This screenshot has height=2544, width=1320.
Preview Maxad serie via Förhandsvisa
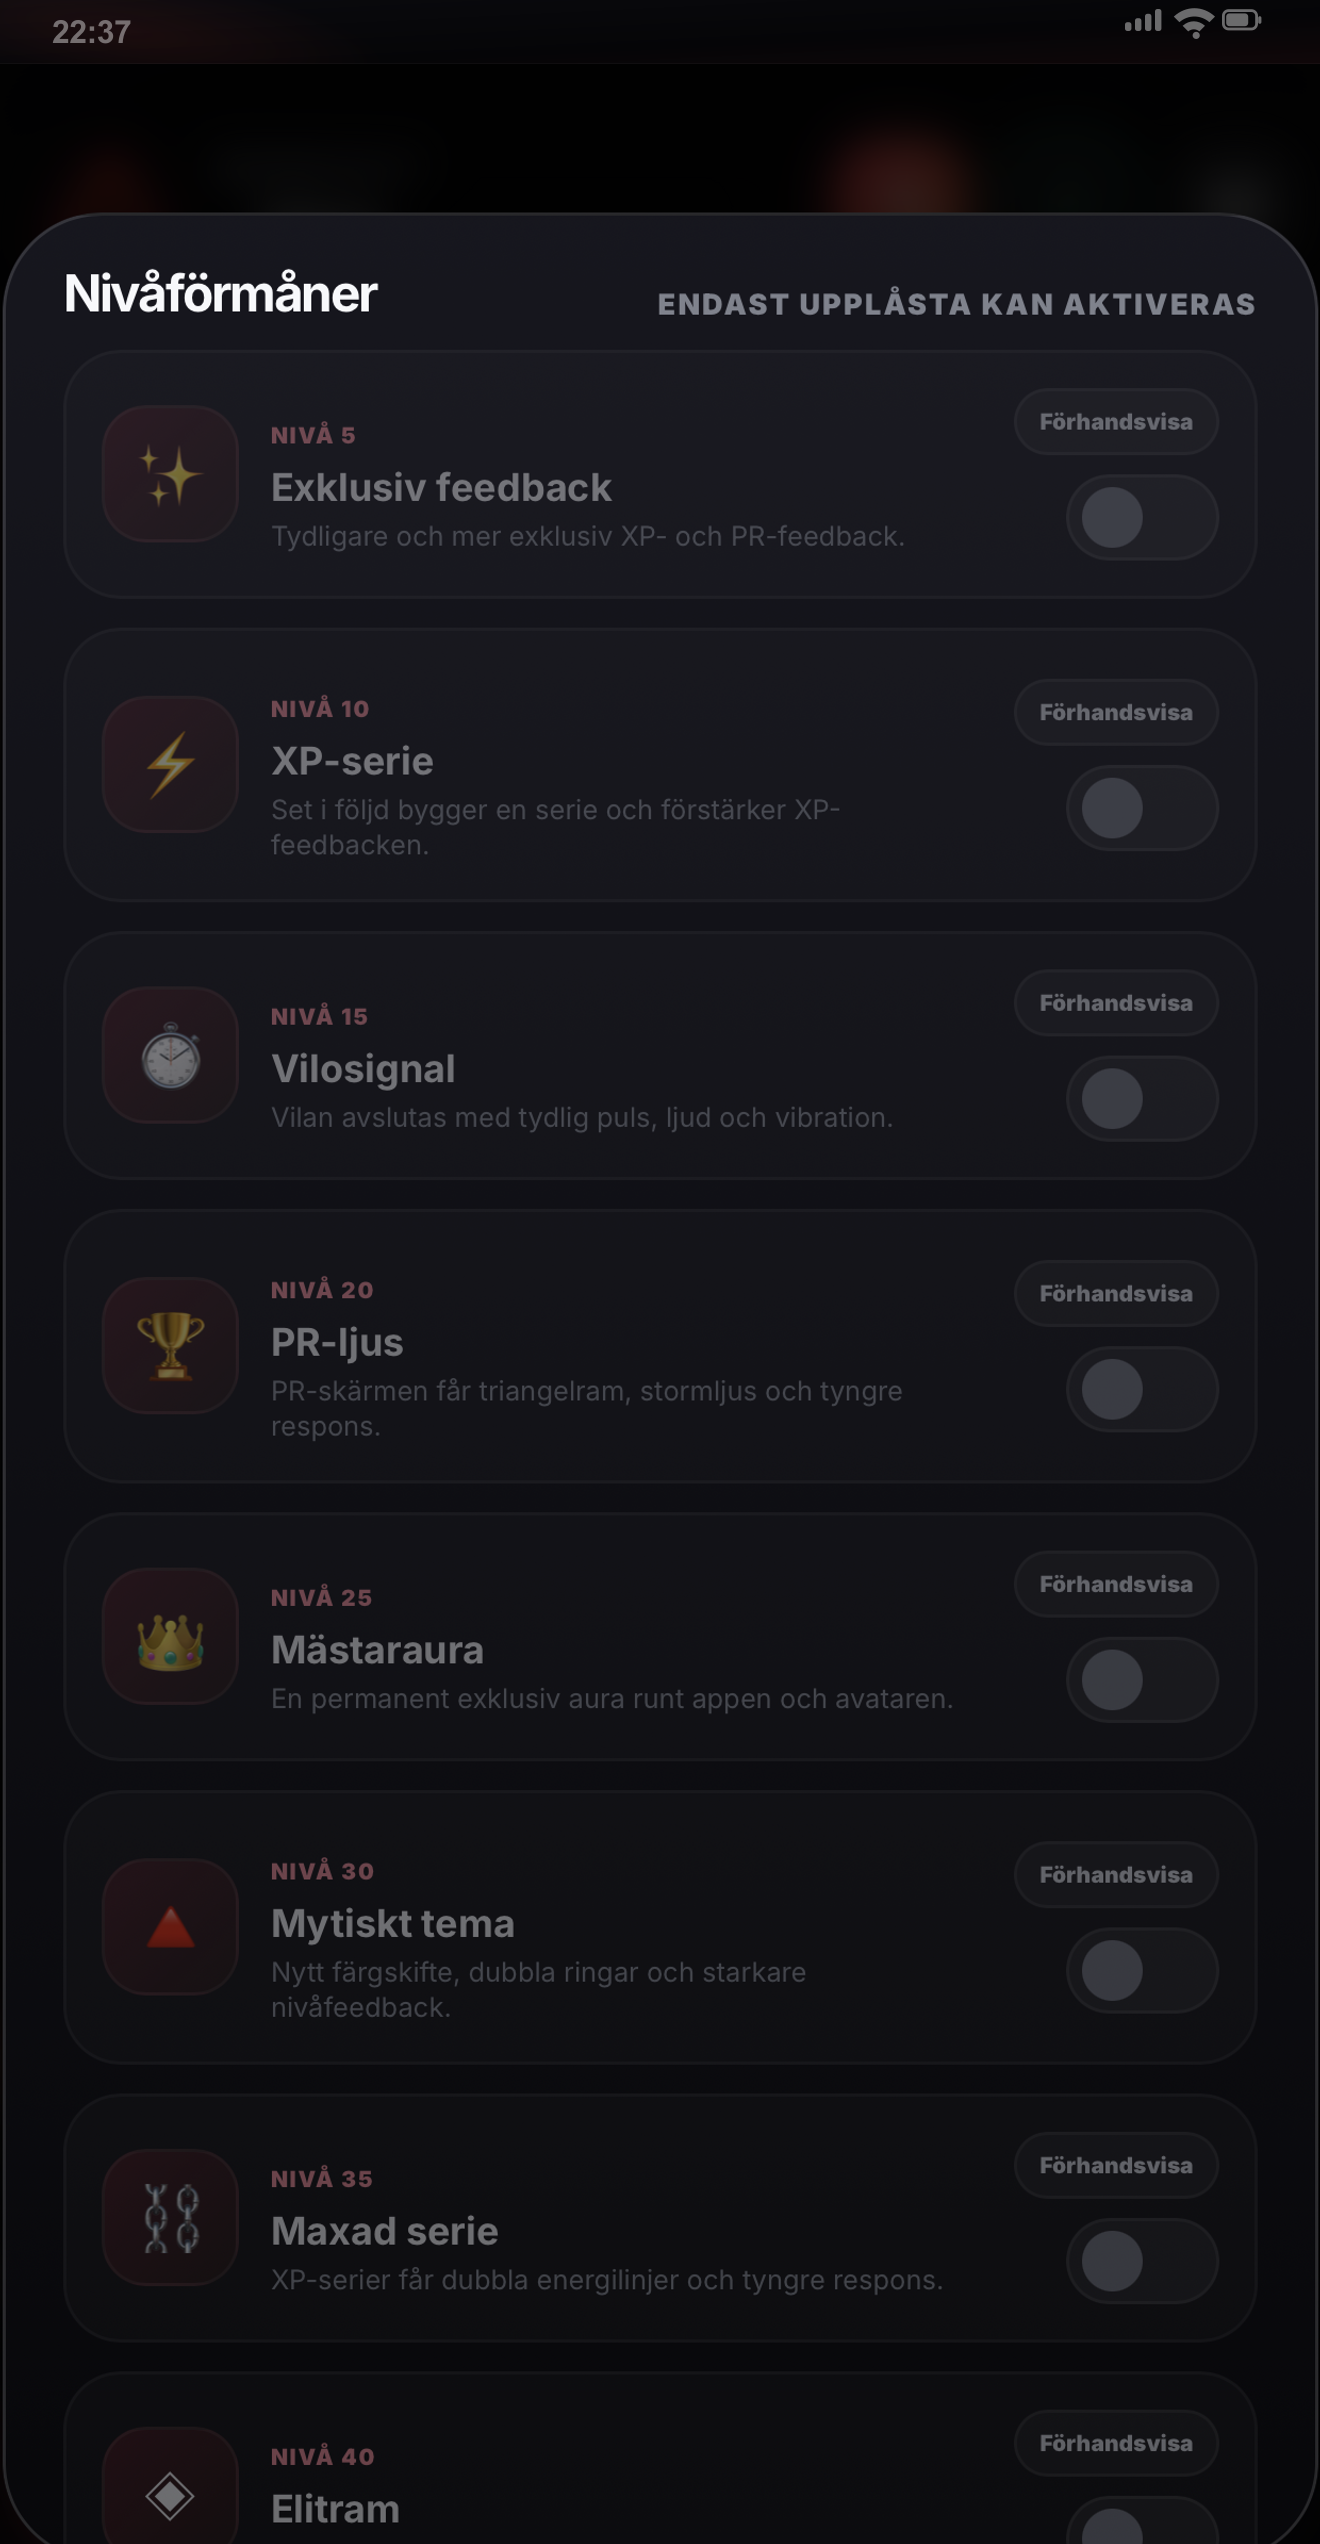[x=1116, y=2166]
